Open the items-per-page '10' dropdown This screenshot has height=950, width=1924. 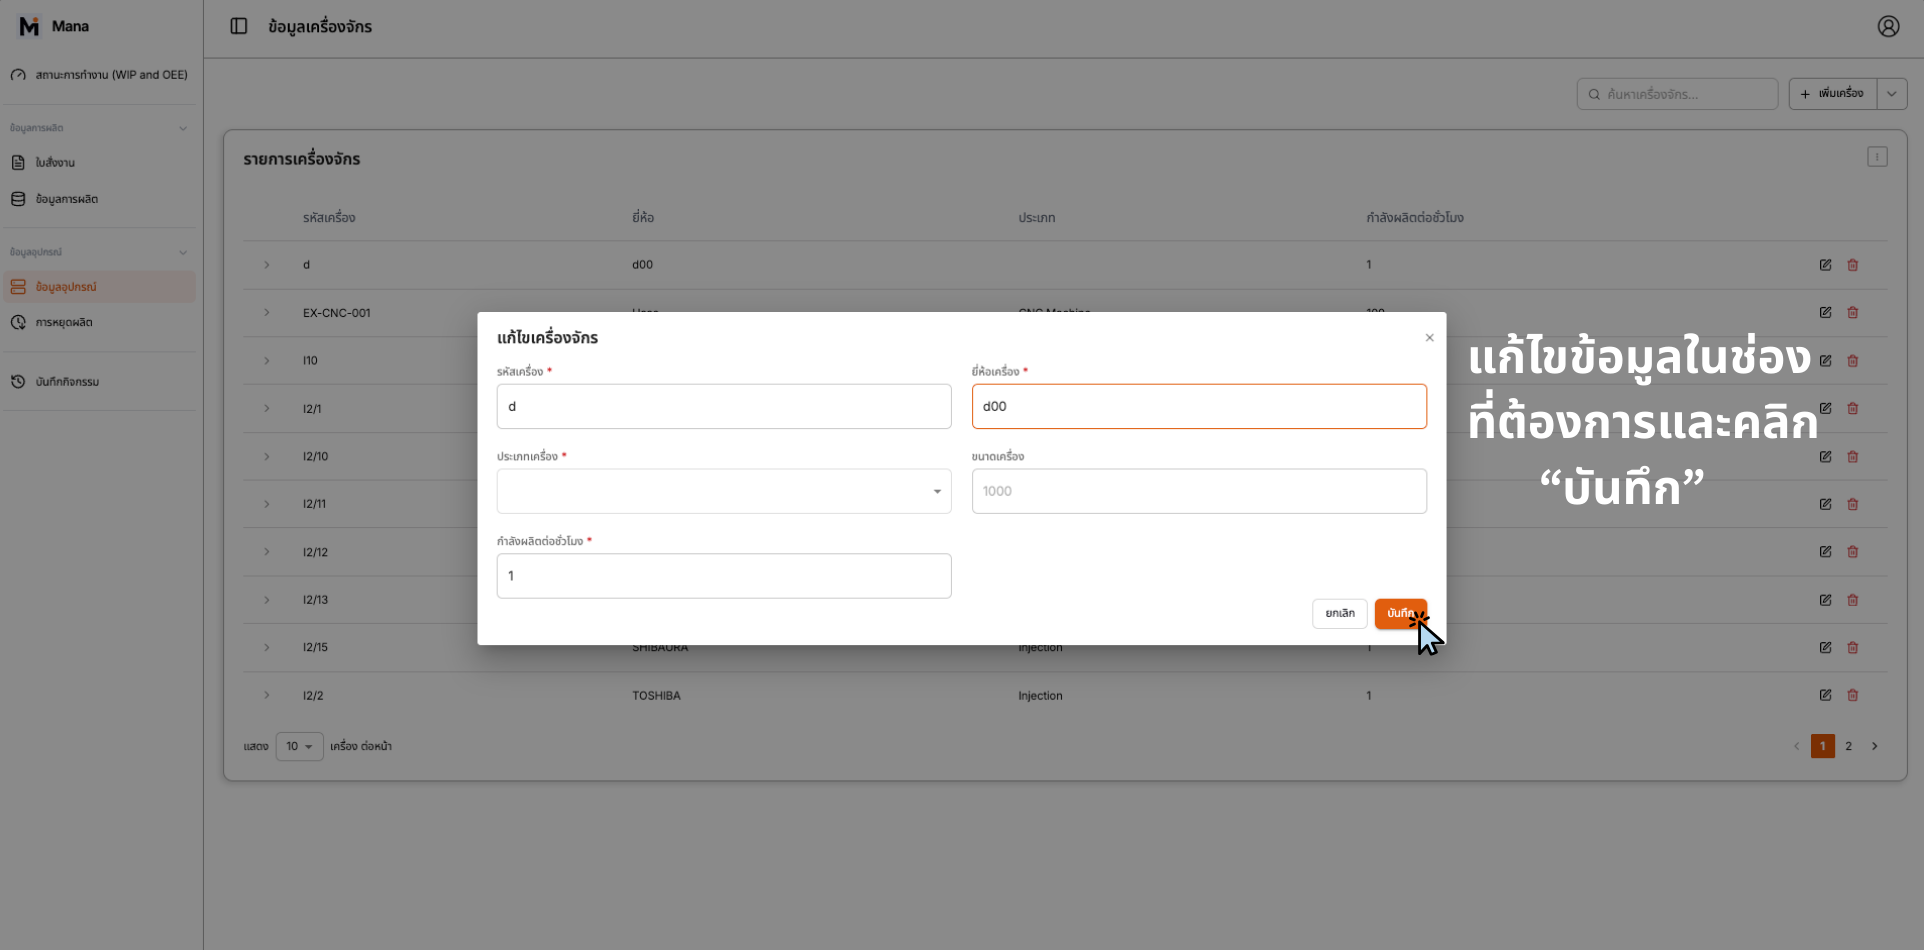tap(298, 746)
